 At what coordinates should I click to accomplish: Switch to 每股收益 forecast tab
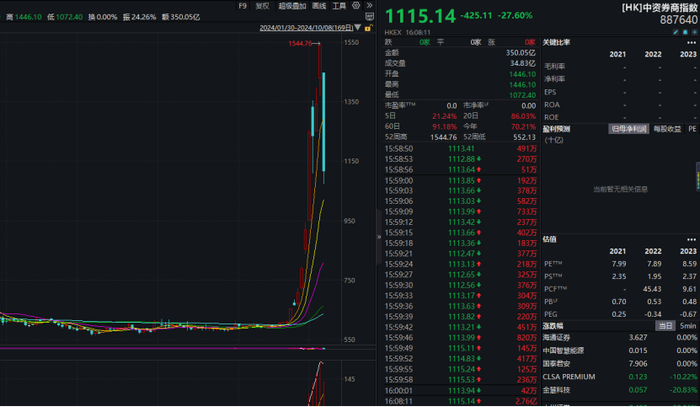tap(667, 129)
